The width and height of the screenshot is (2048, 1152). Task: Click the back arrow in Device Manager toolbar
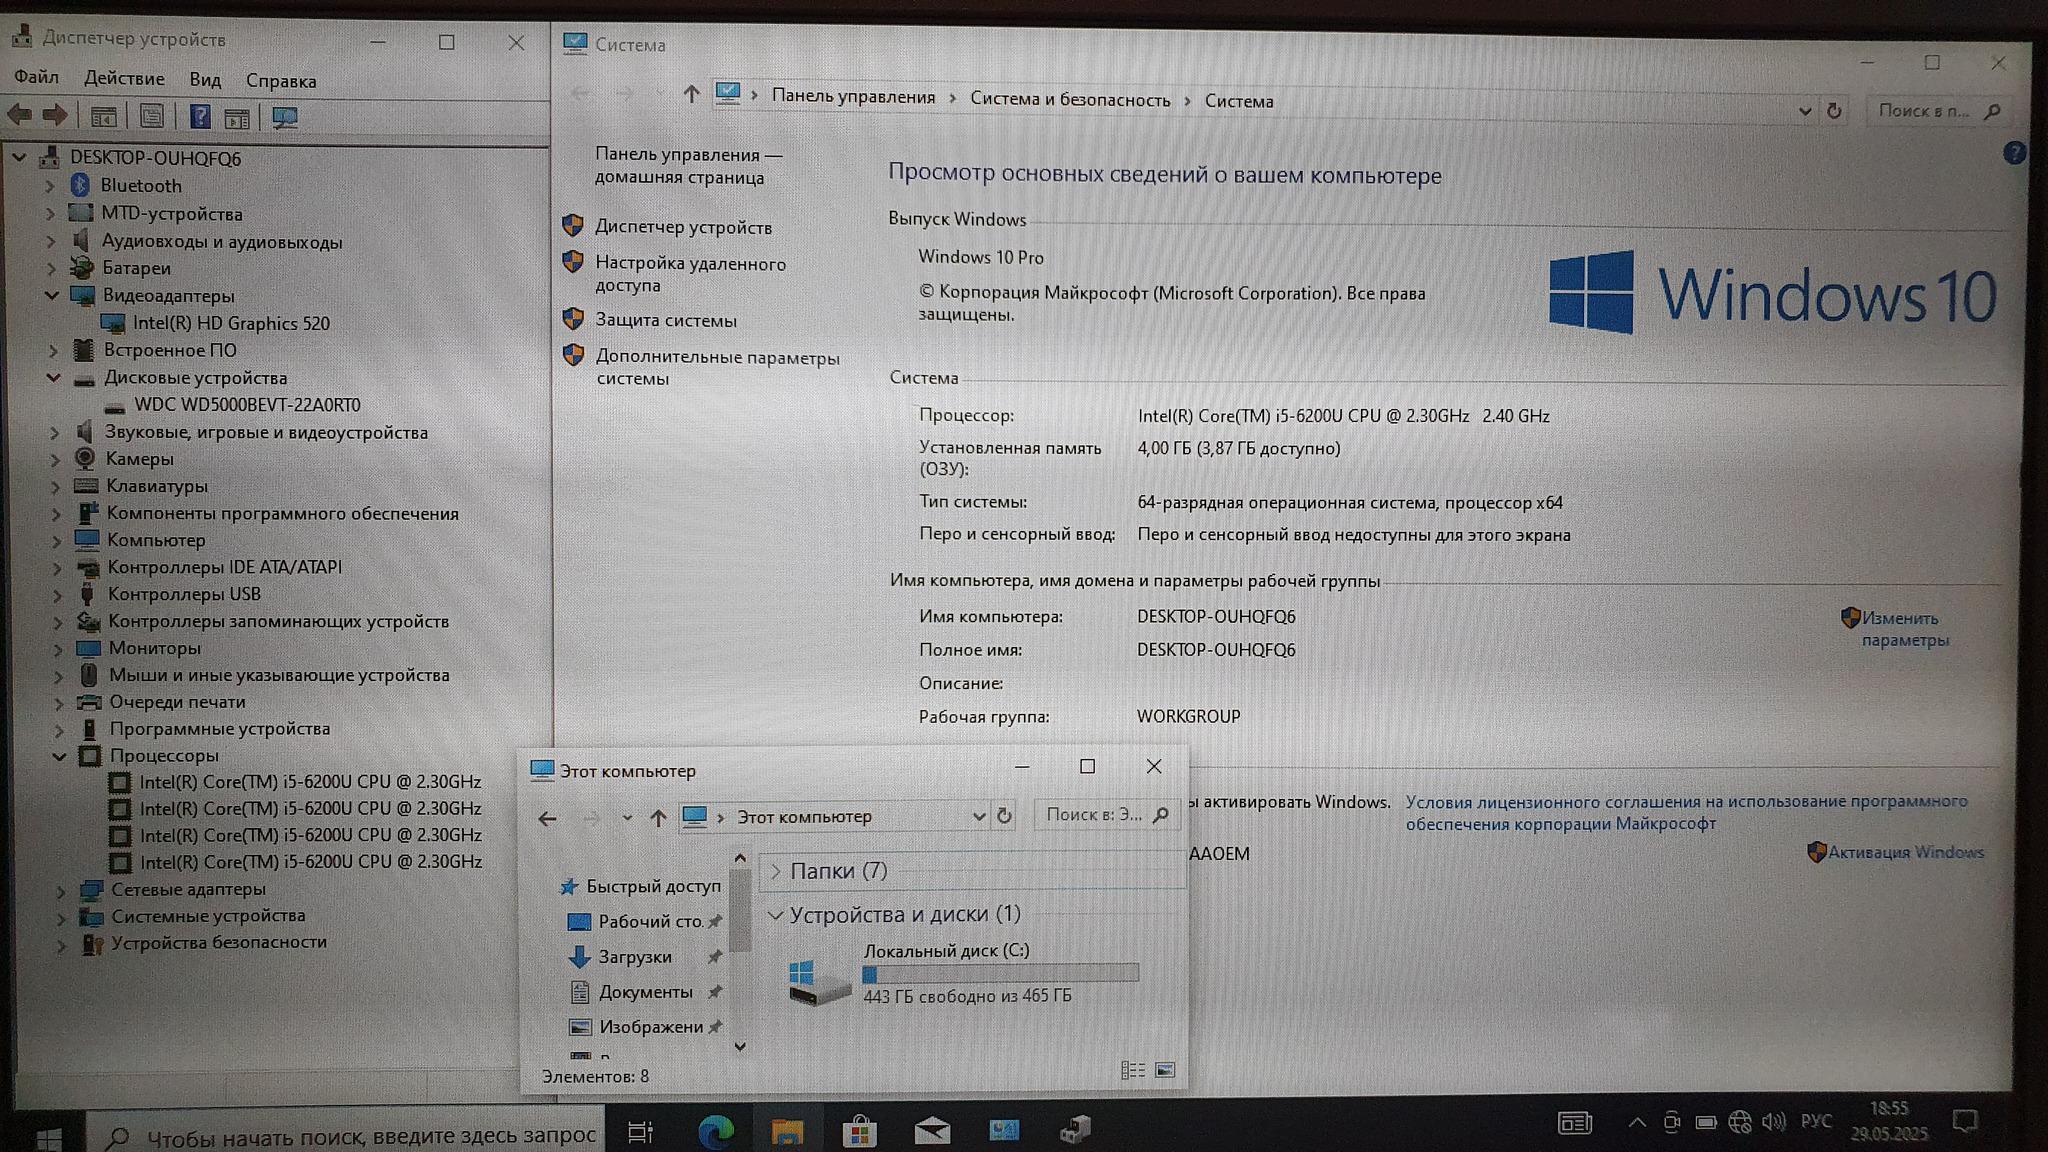click(x=20, y=116)
